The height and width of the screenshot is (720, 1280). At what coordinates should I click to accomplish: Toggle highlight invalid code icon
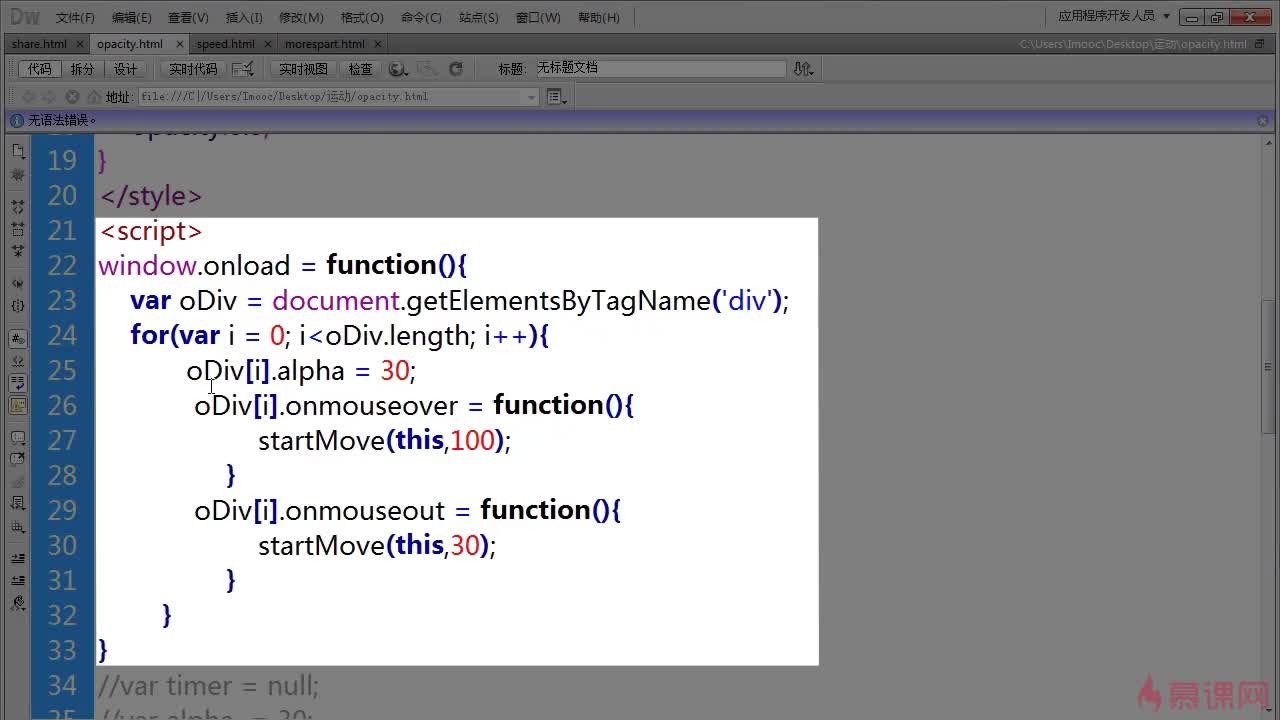[18, 361]
